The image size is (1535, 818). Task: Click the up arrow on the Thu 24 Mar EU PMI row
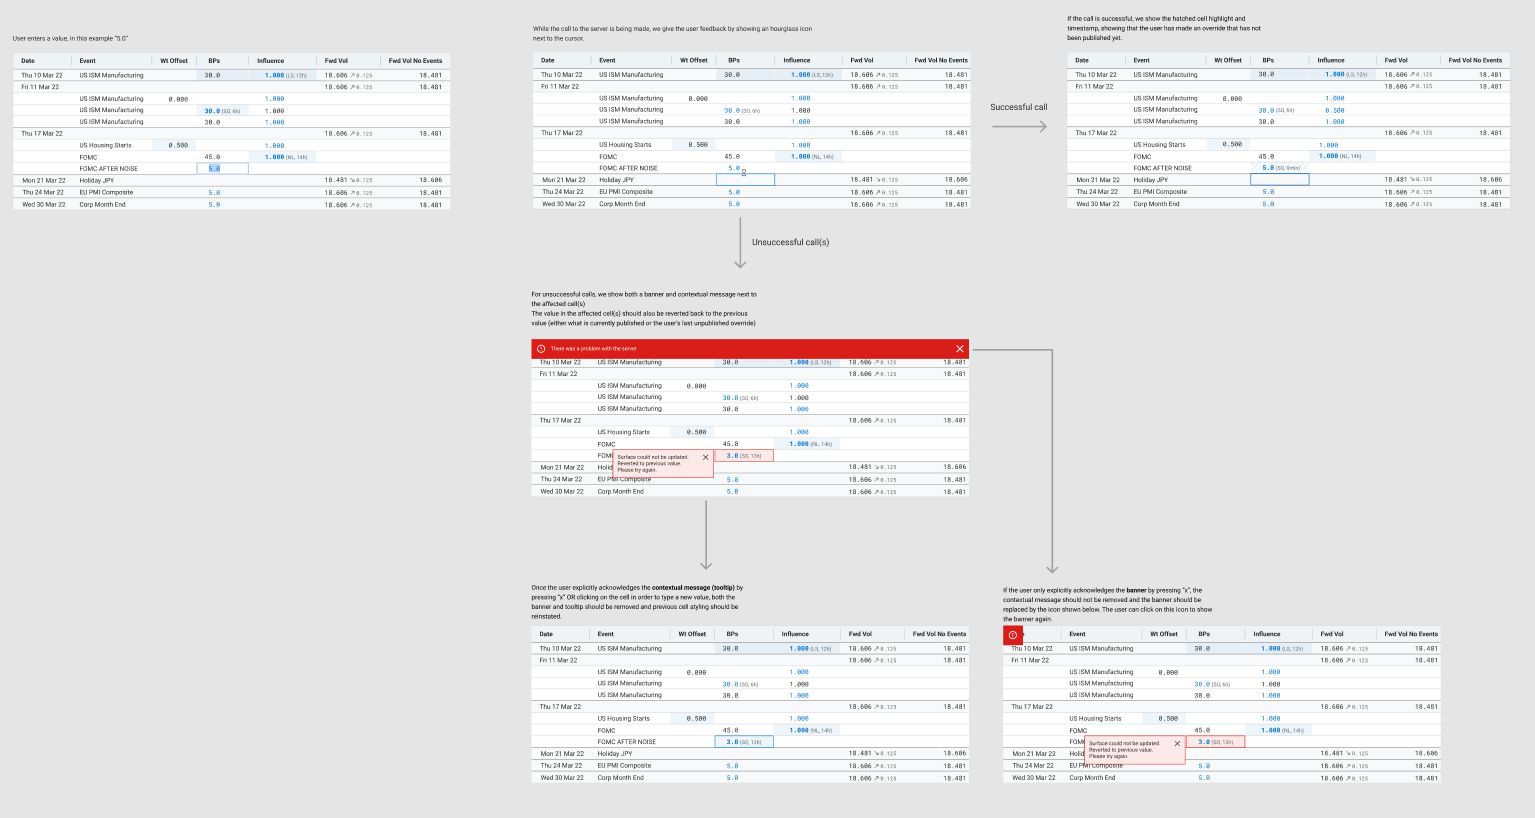(353, 192)
